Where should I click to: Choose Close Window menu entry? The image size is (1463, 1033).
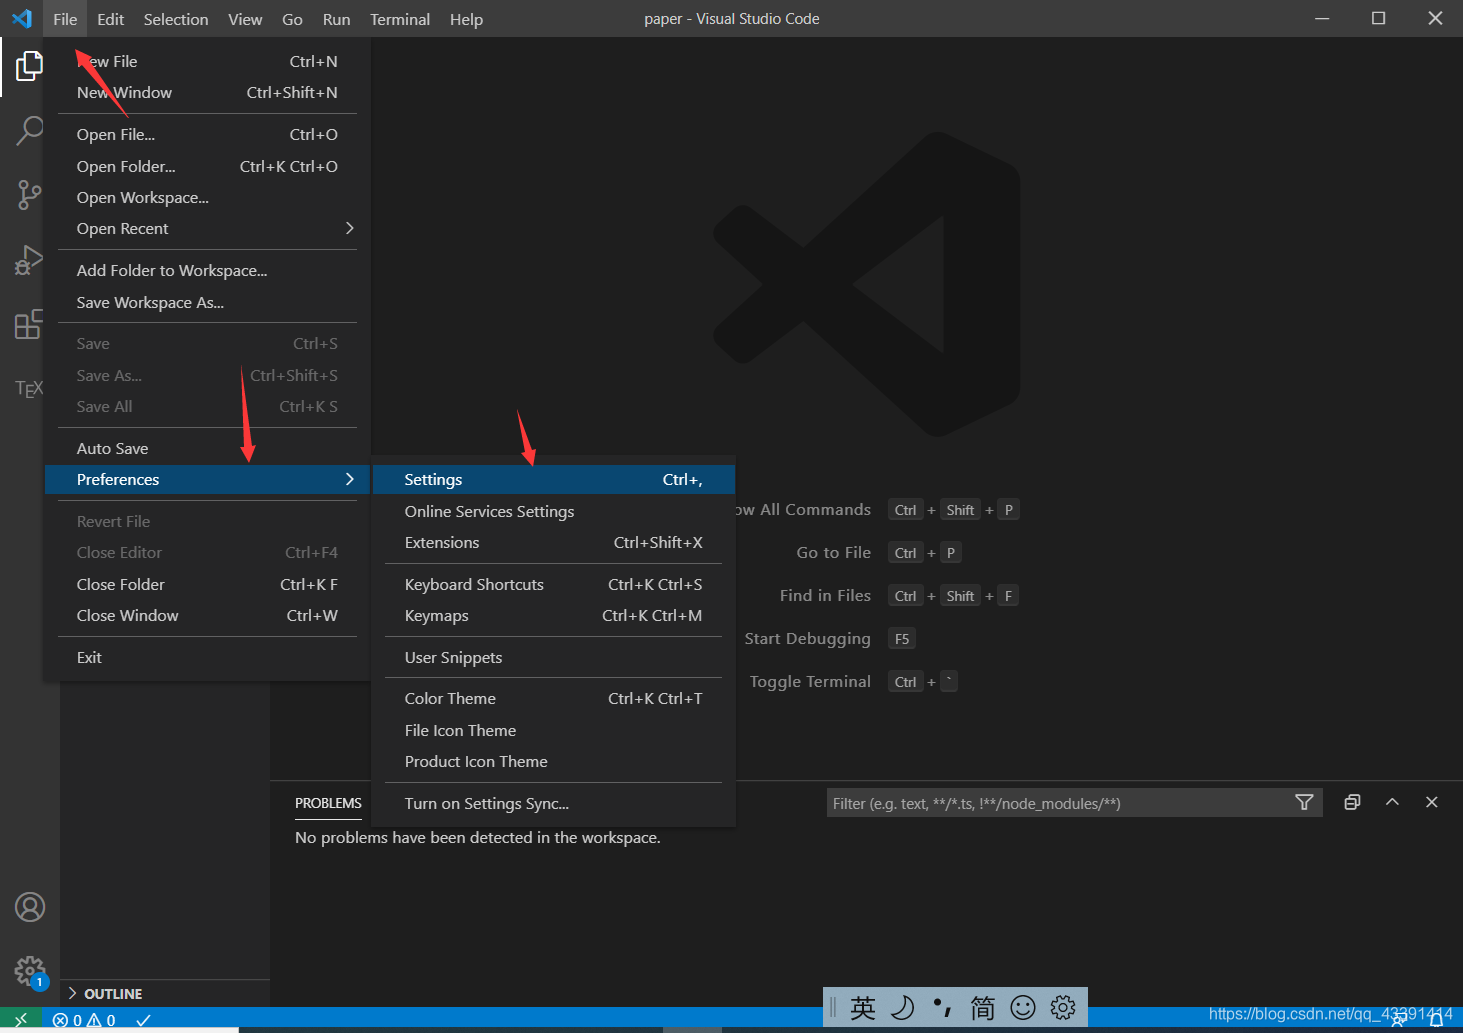pos(207,615)
